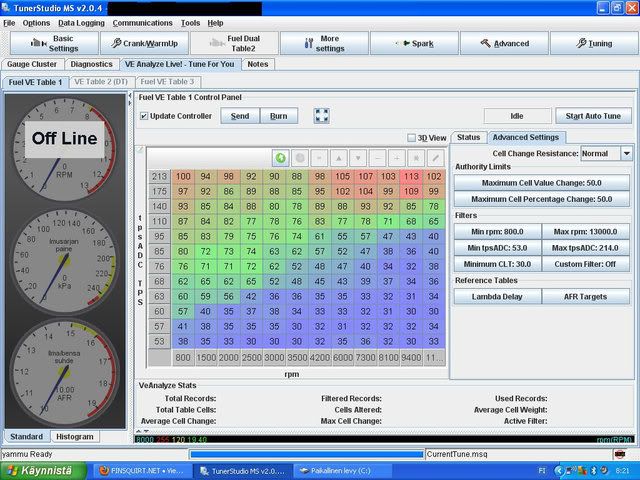Open the Crank/WarmUp settings

pyautogui.click(x=144, y=43)
